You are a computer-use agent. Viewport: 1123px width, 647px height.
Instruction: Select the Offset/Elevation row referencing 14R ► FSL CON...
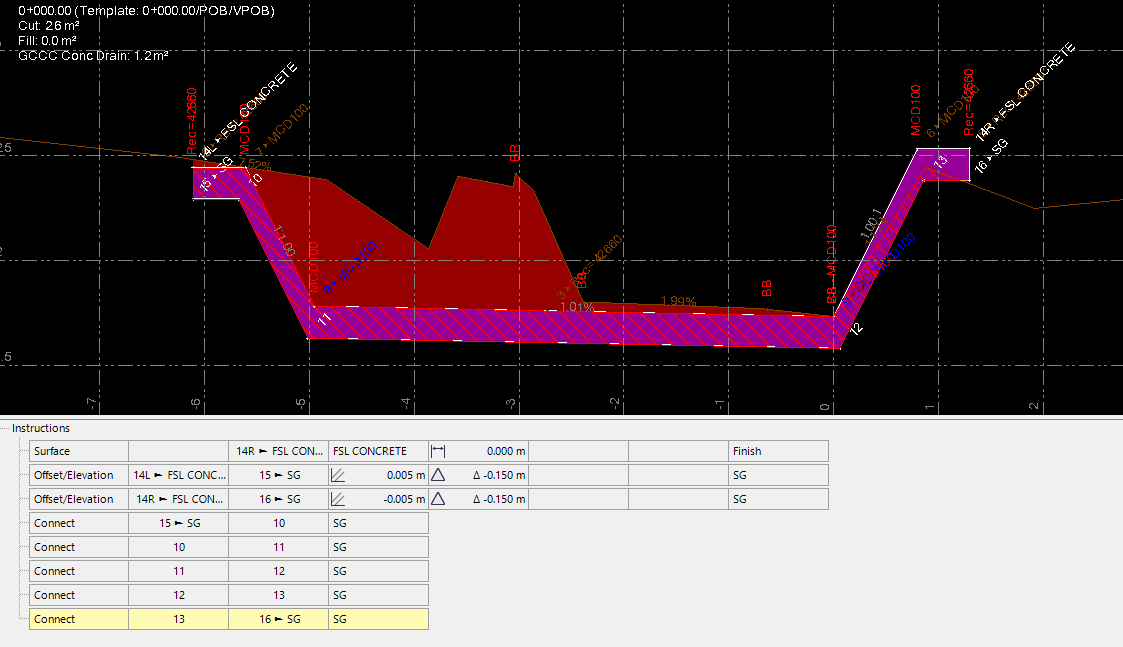79,499
